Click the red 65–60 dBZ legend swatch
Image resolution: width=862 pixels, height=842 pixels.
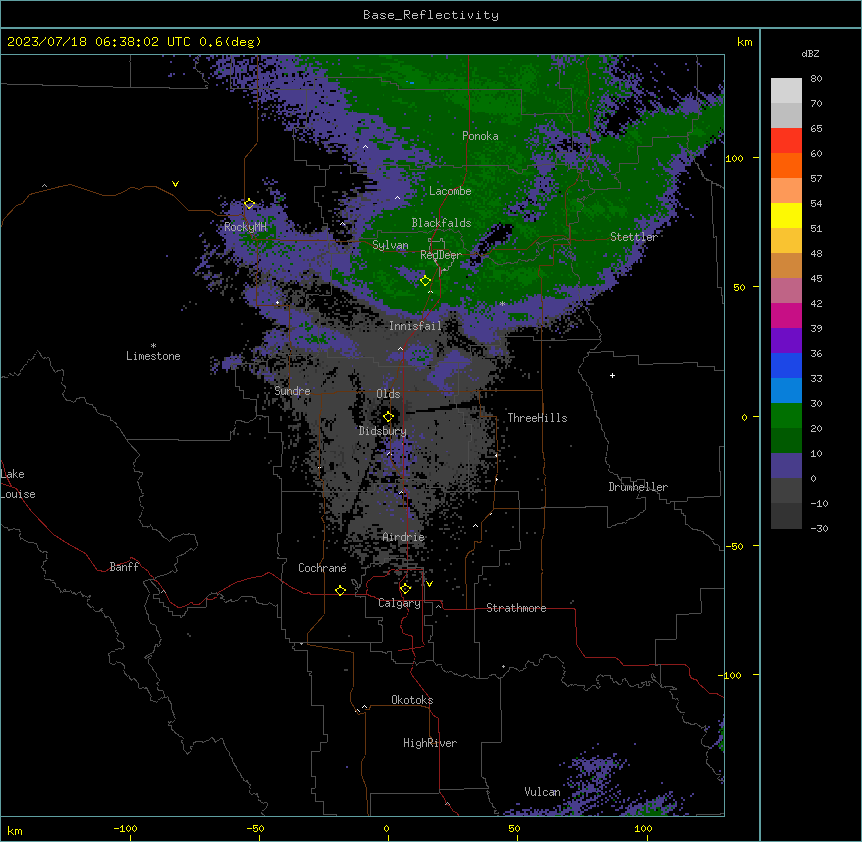(786, 141)
